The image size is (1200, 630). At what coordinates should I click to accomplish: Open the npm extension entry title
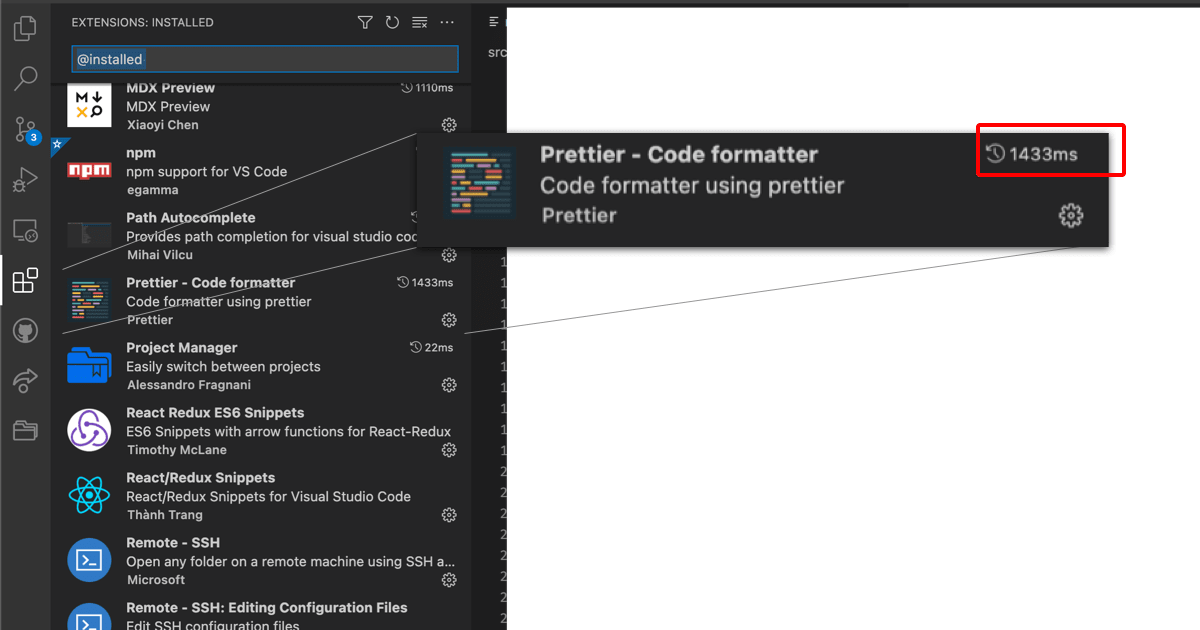coord(141,153)
